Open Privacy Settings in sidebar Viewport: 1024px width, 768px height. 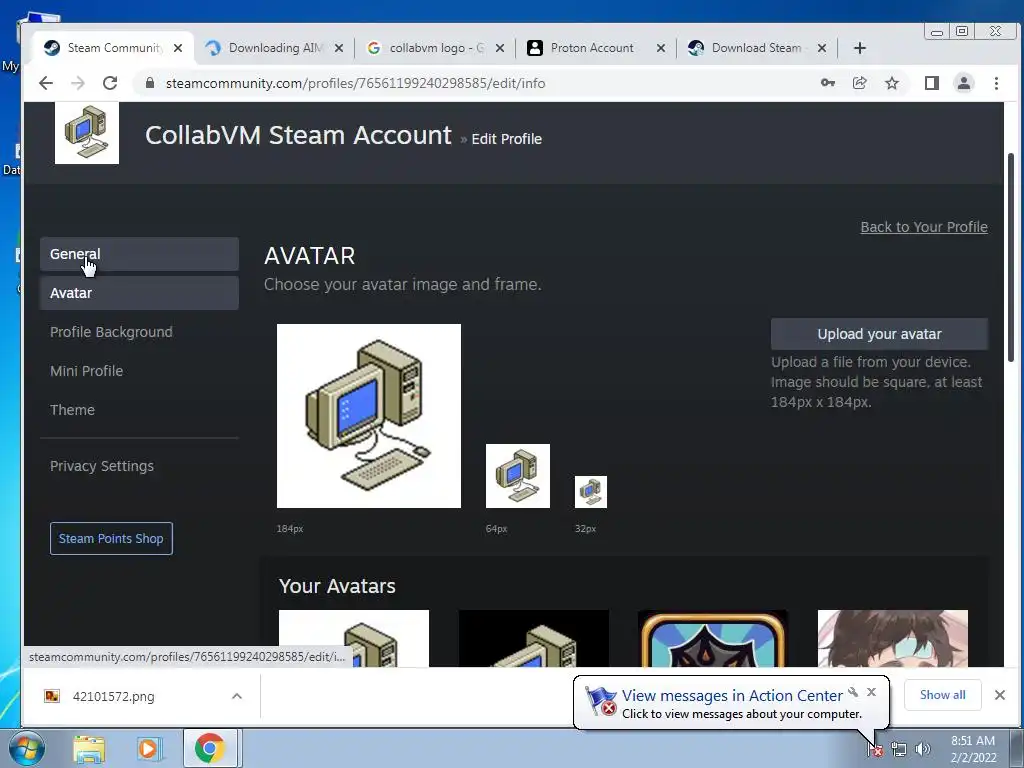click(139, 466)
